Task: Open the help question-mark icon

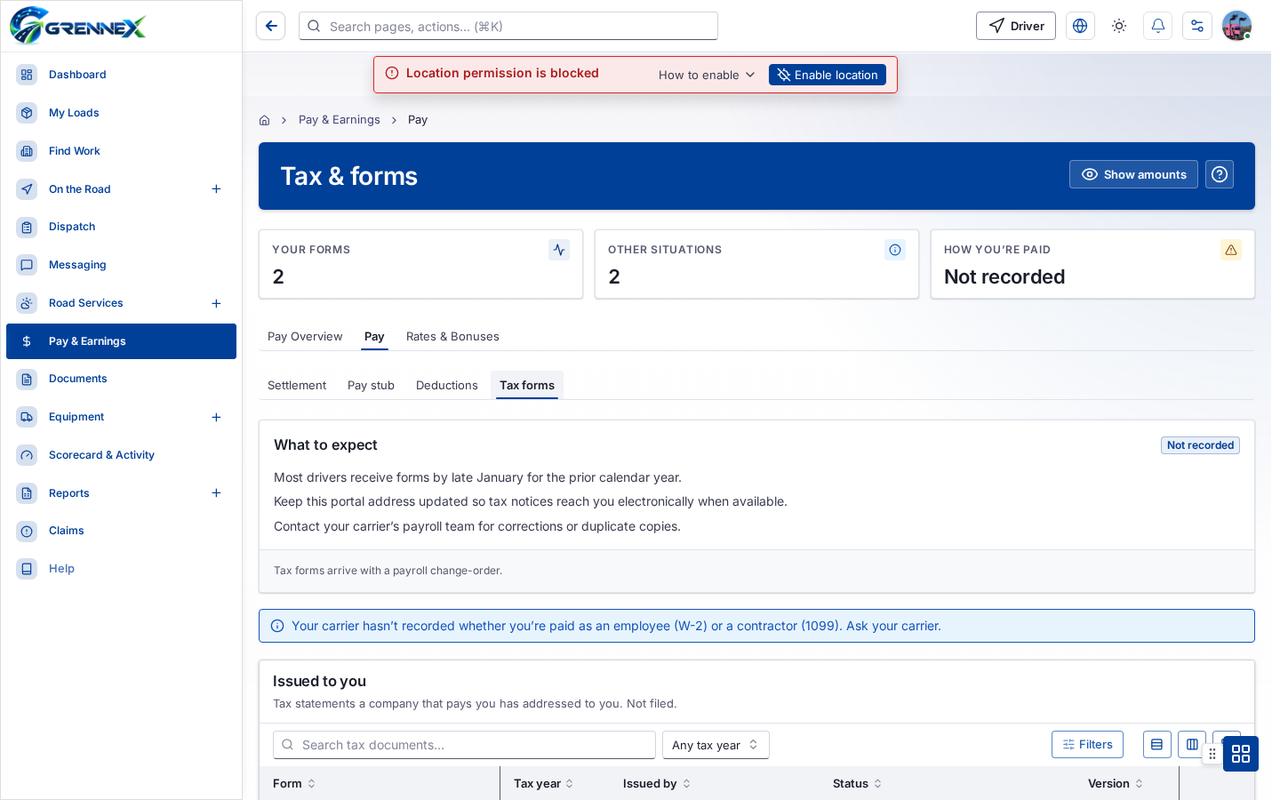Action: coord(1219,174)
